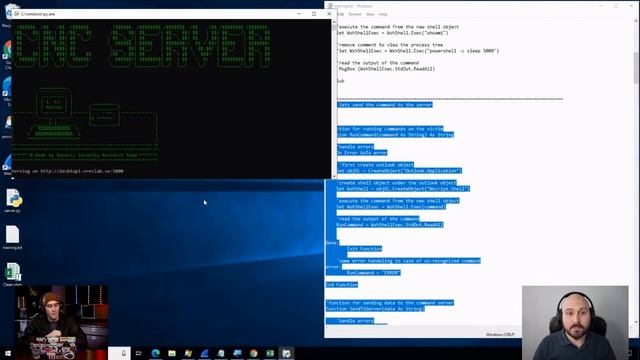Click the py.exe console window title icon
This screenshot has width=640, height=360.
click(16, 13)
